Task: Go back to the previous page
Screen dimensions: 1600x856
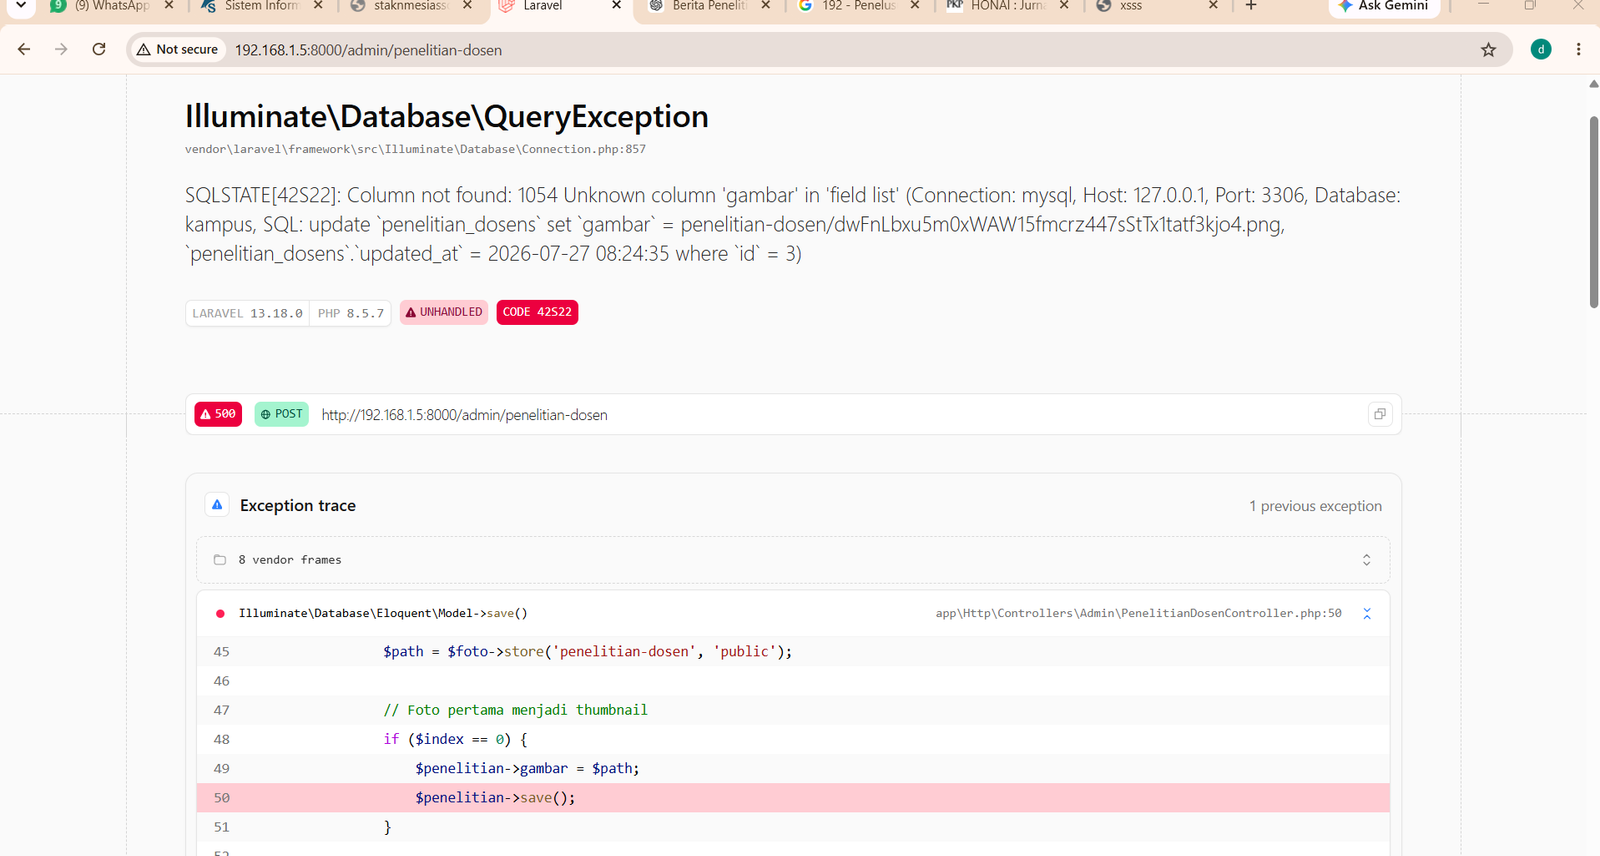Action: (24, 49)
